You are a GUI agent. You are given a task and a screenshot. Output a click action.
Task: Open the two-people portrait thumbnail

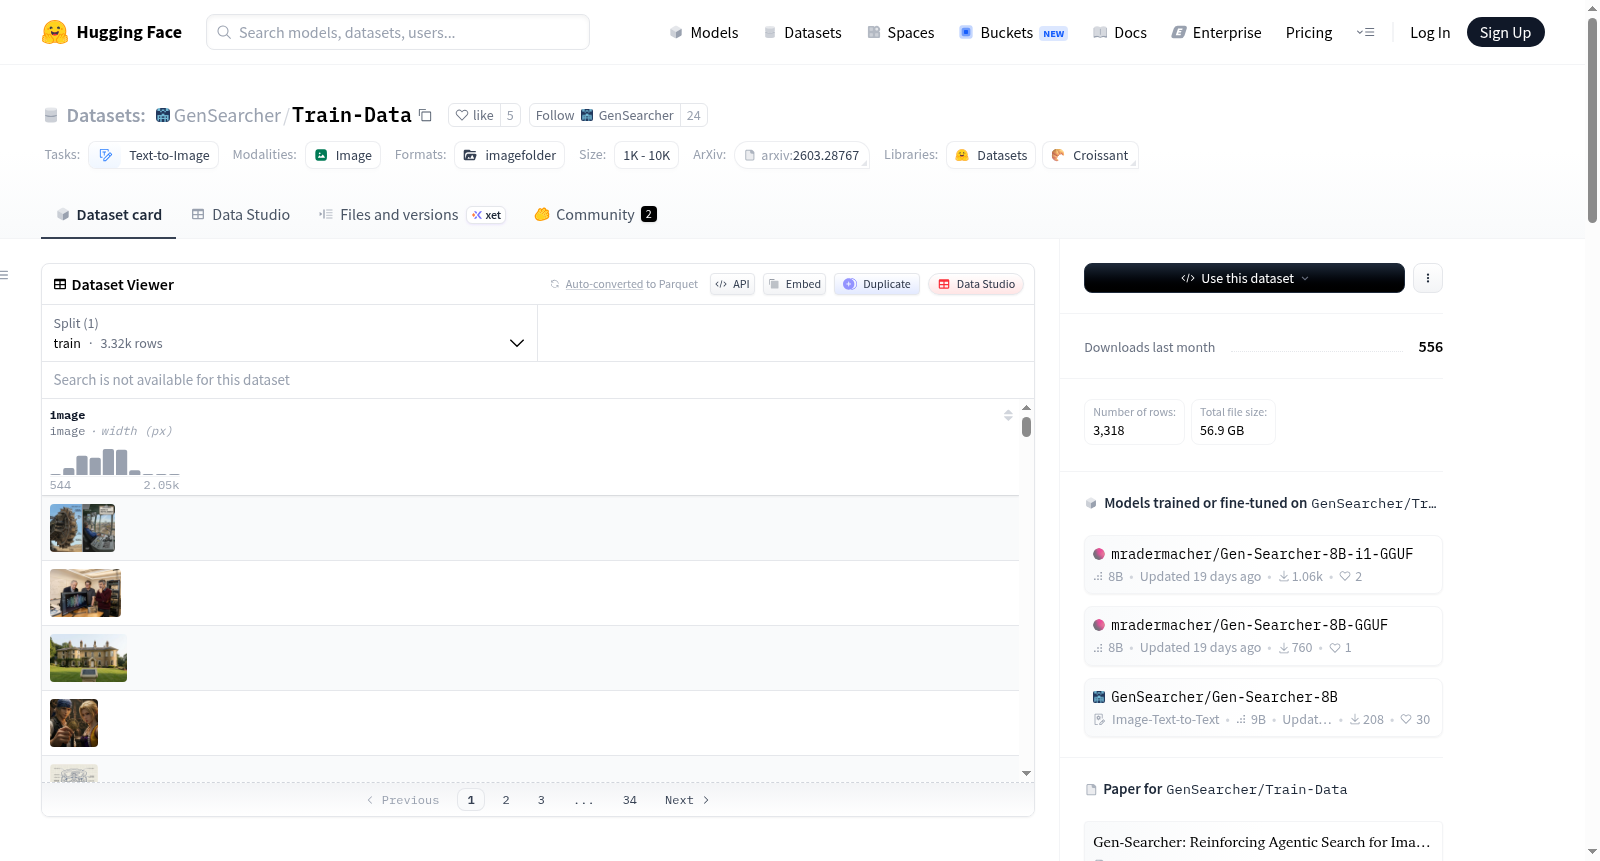pos(74,723)
